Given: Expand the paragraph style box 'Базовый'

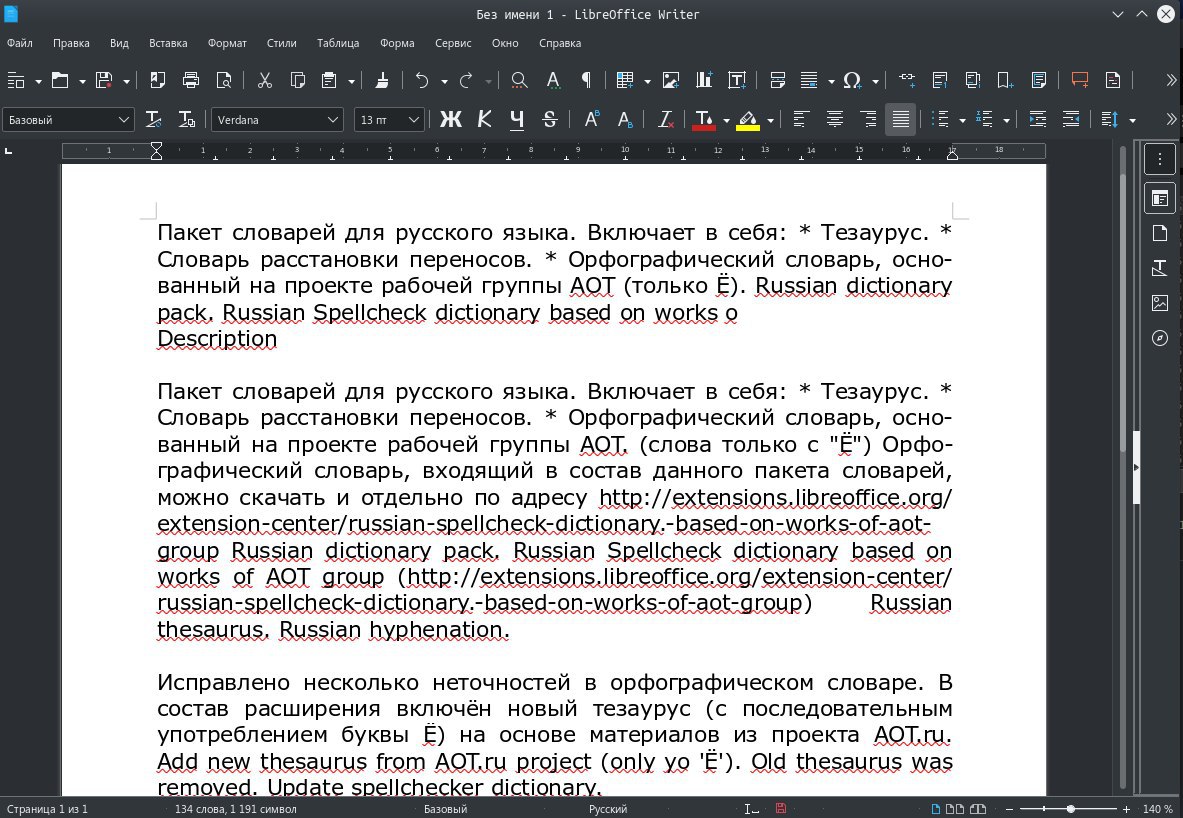Looking at the screenshot, I should 124,120.
